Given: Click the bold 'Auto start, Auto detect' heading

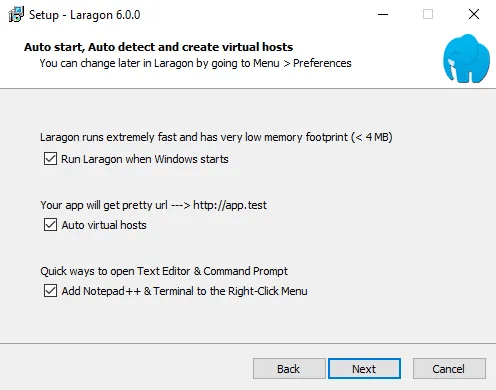Looking at the screenshot, I should [x=158, y=47].
